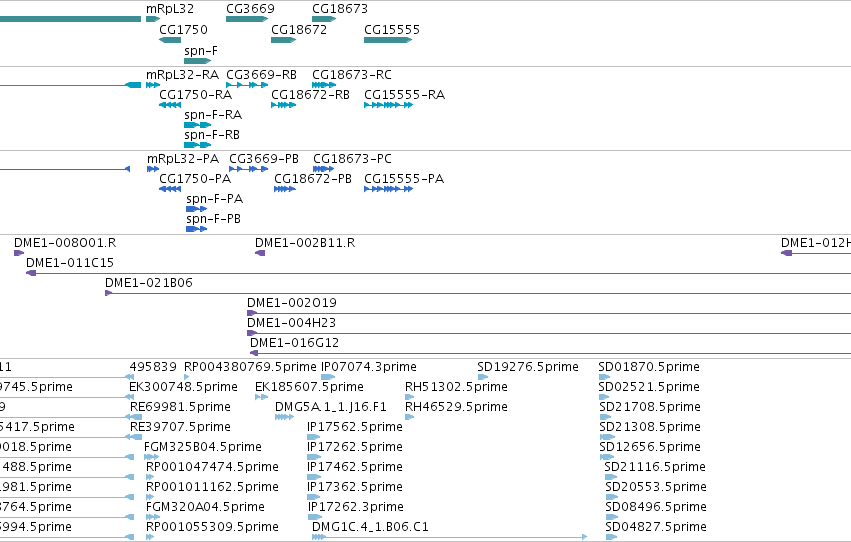Click the IP17462.5prime EST label
Image resolution: width=851 pixels, height=542 pixels.
(355, 467)
